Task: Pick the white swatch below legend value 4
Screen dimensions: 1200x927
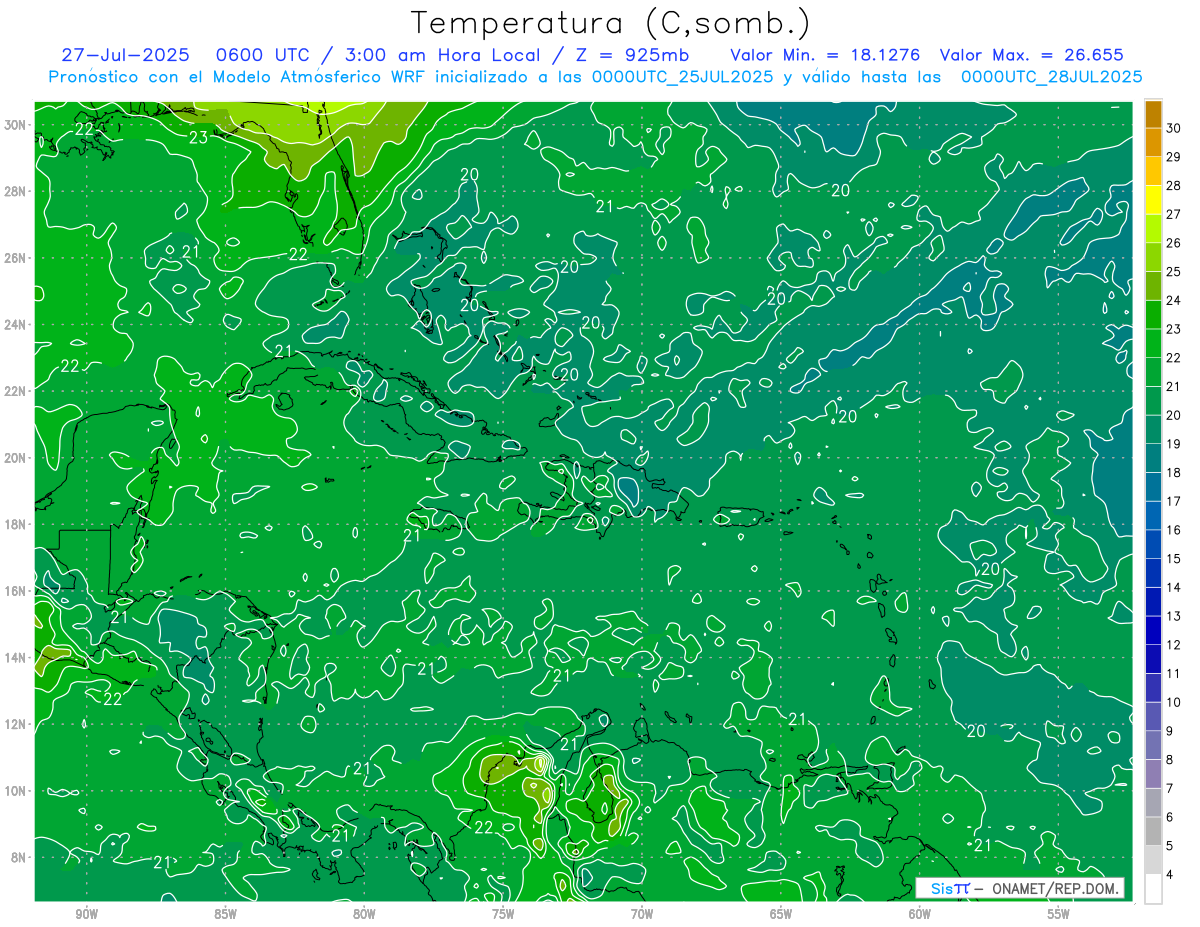Action: click(x=1154, y=888)
